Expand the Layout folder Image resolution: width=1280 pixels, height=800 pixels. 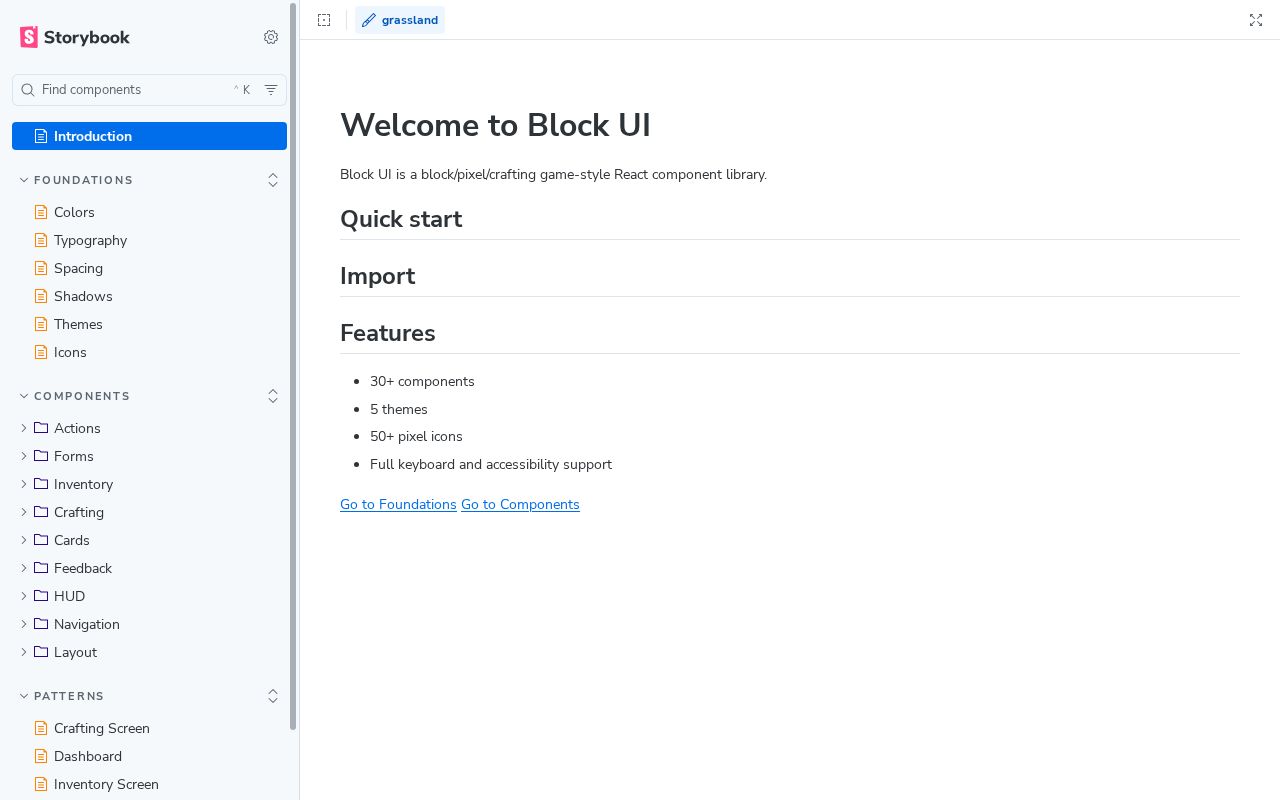[149, 652]
